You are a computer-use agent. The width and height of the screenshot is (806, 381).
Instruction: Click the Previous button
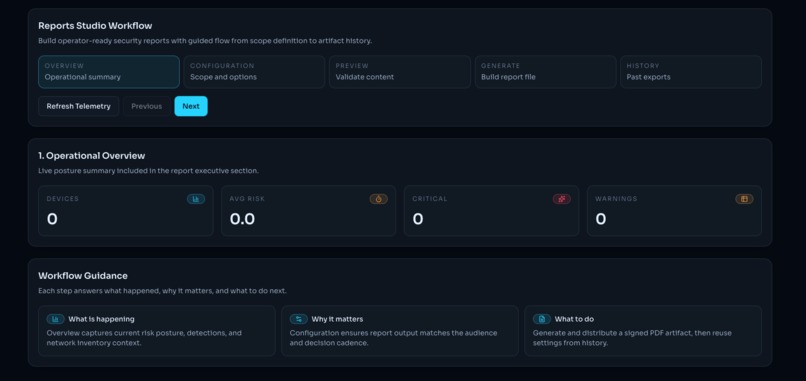pos(146,106)
